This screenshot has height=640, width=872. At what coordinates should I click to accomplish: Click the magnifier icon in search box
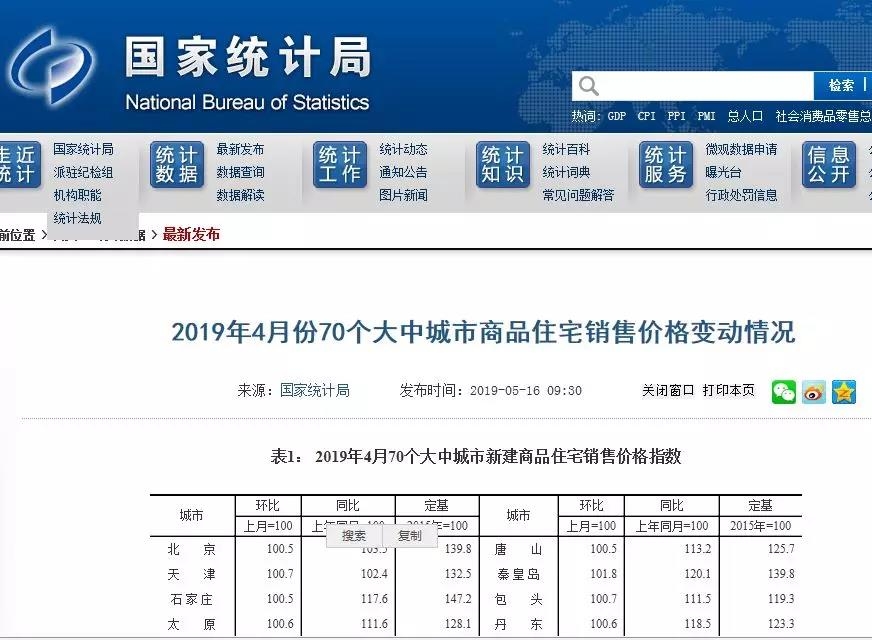coord(588,86)
